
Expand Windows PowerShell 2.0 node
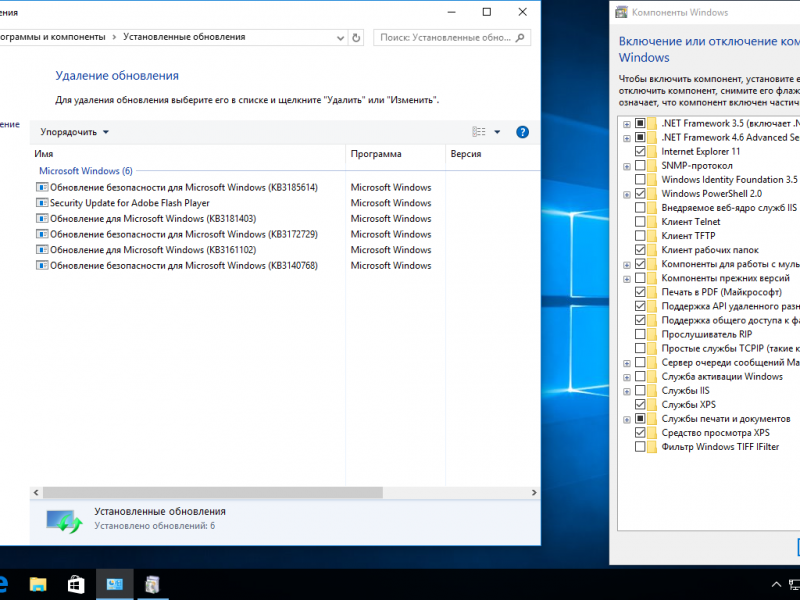pyautogui.click(x=627, y=194)
